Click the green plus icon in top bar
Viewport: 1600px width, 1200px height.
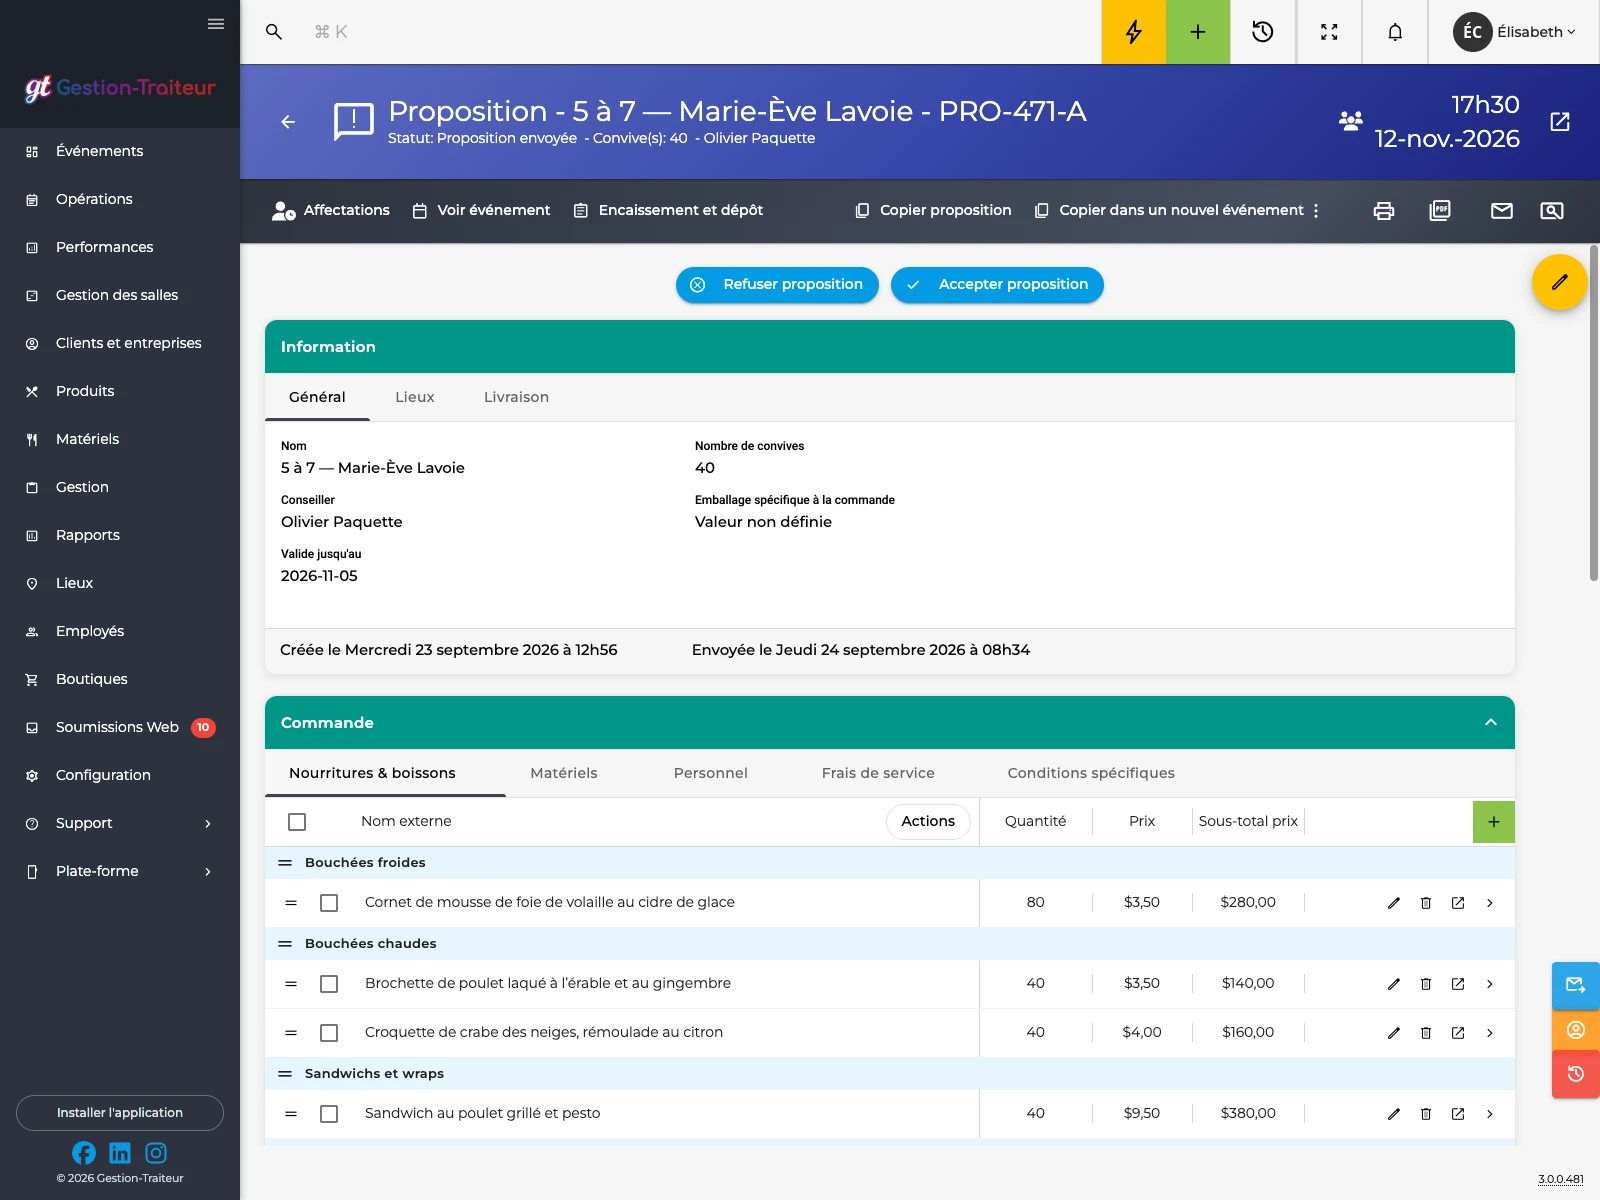click(1198, 32)
